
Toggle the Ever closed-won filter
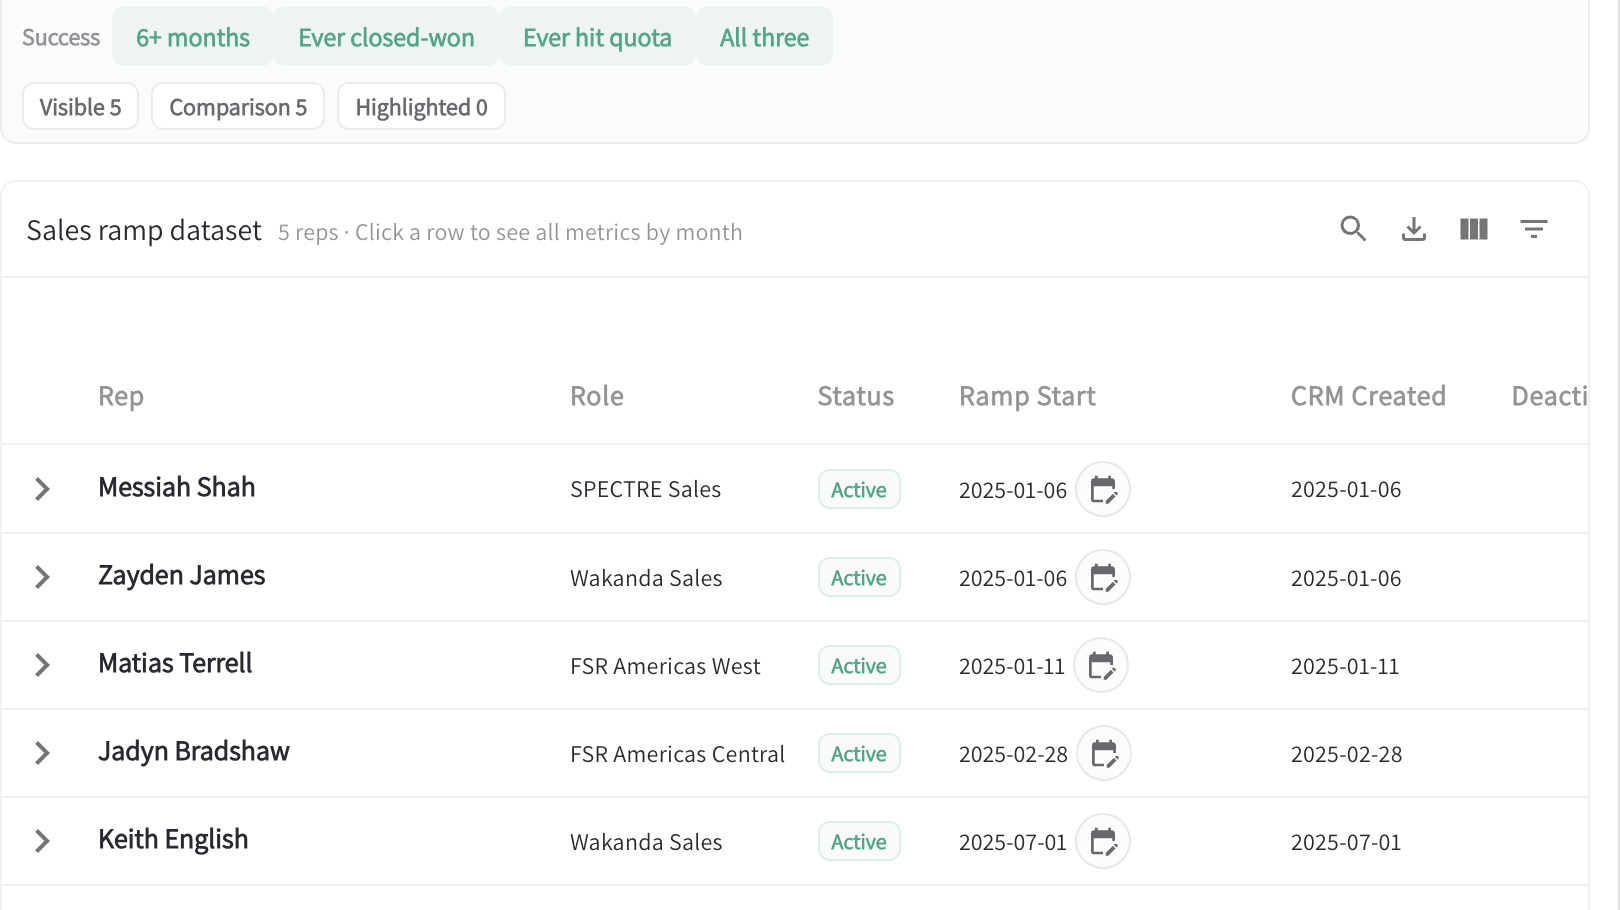click(386, 37)
